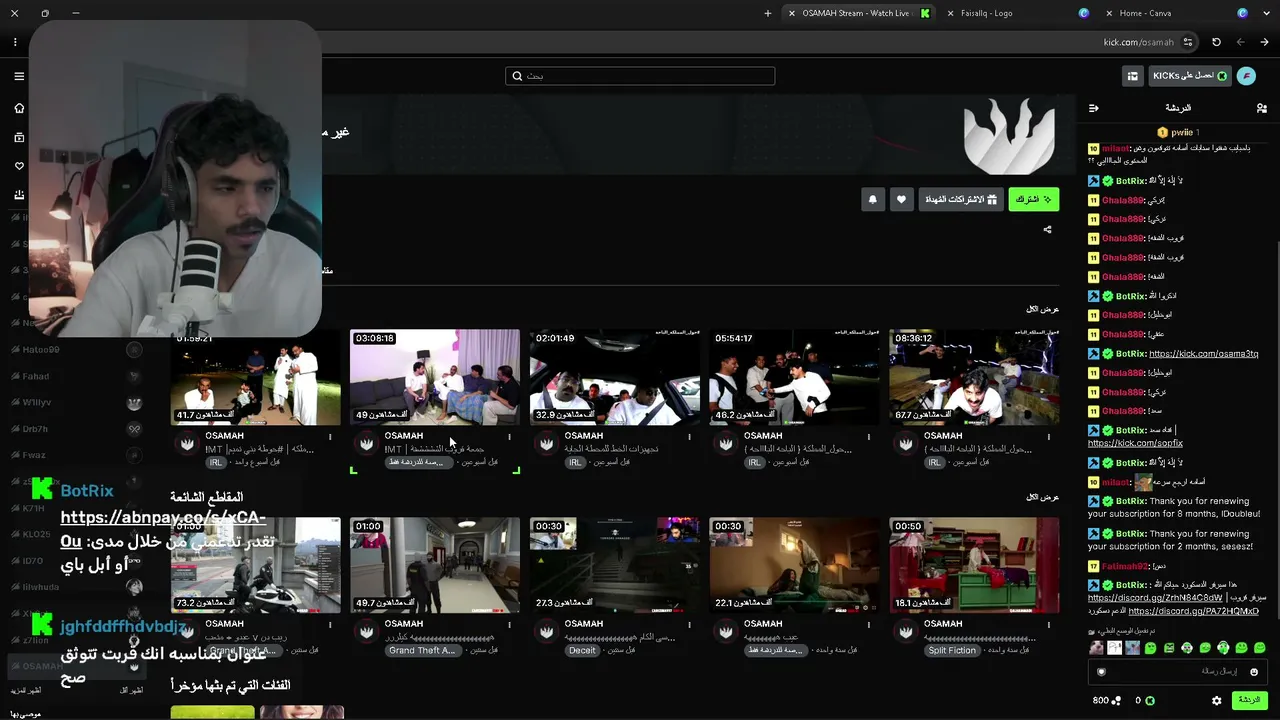1280x720 pixels.
Task: Insert the white dog emote from quick emotes
Action: pyautogui.click(x=1097, y=648)
